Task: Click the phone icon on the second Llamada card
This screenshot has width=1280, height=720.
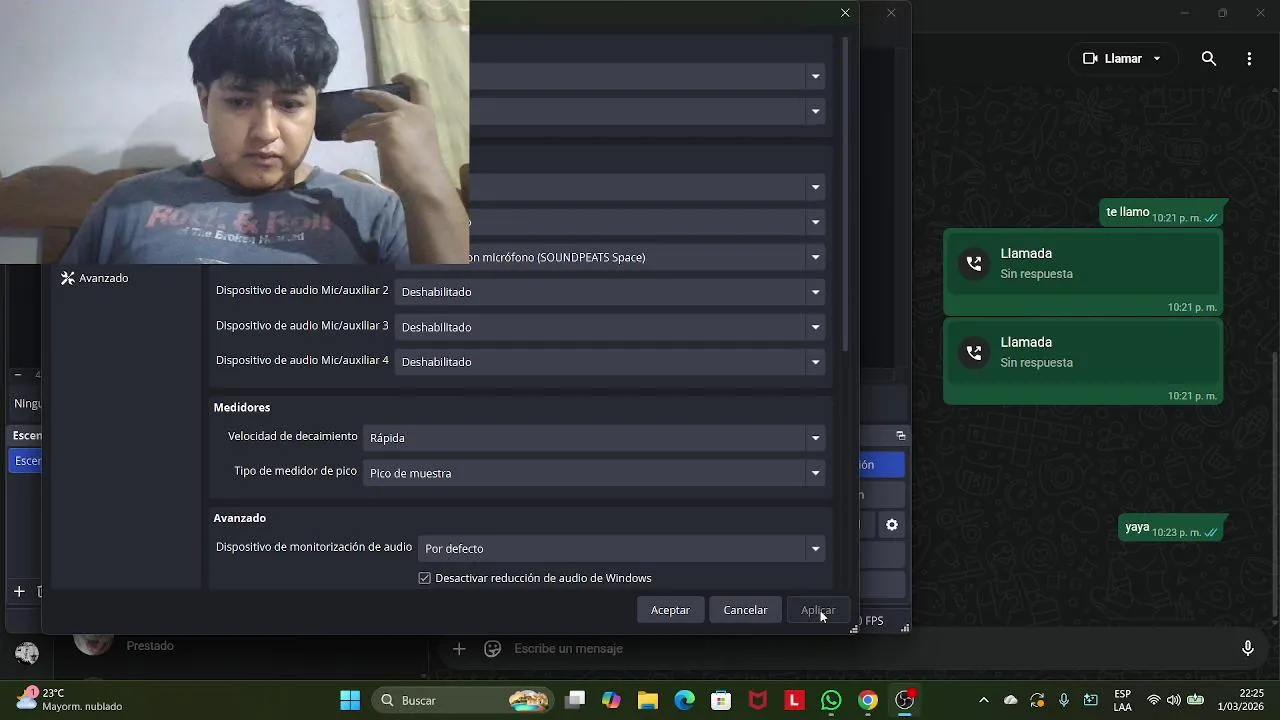Action: [973, 353]
